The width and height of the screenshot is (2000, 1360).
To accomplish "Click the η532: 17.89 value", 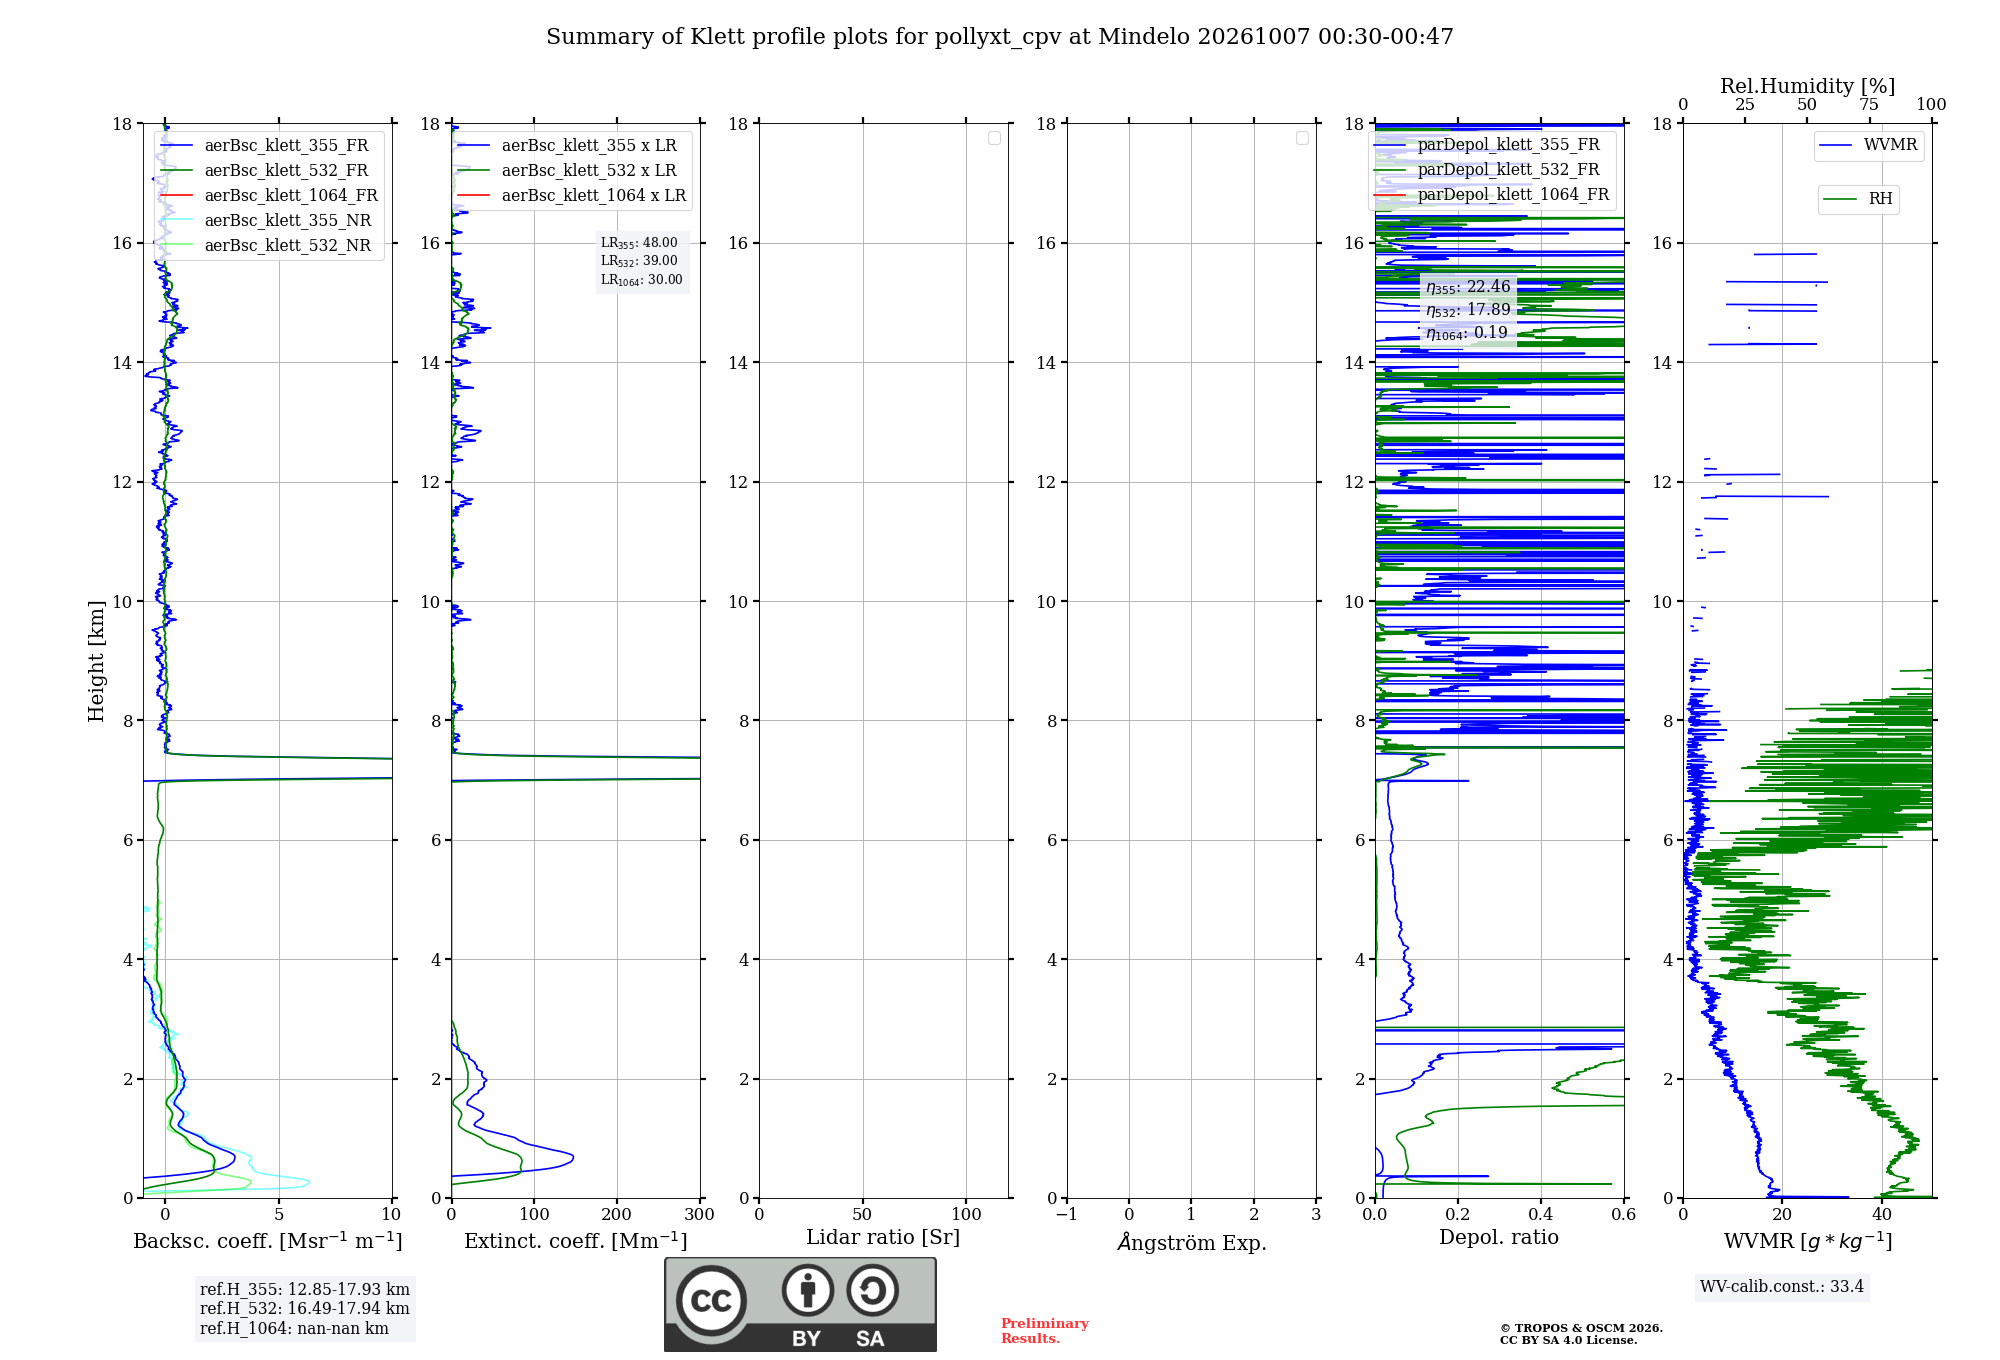I will (x=1468, y=310).
